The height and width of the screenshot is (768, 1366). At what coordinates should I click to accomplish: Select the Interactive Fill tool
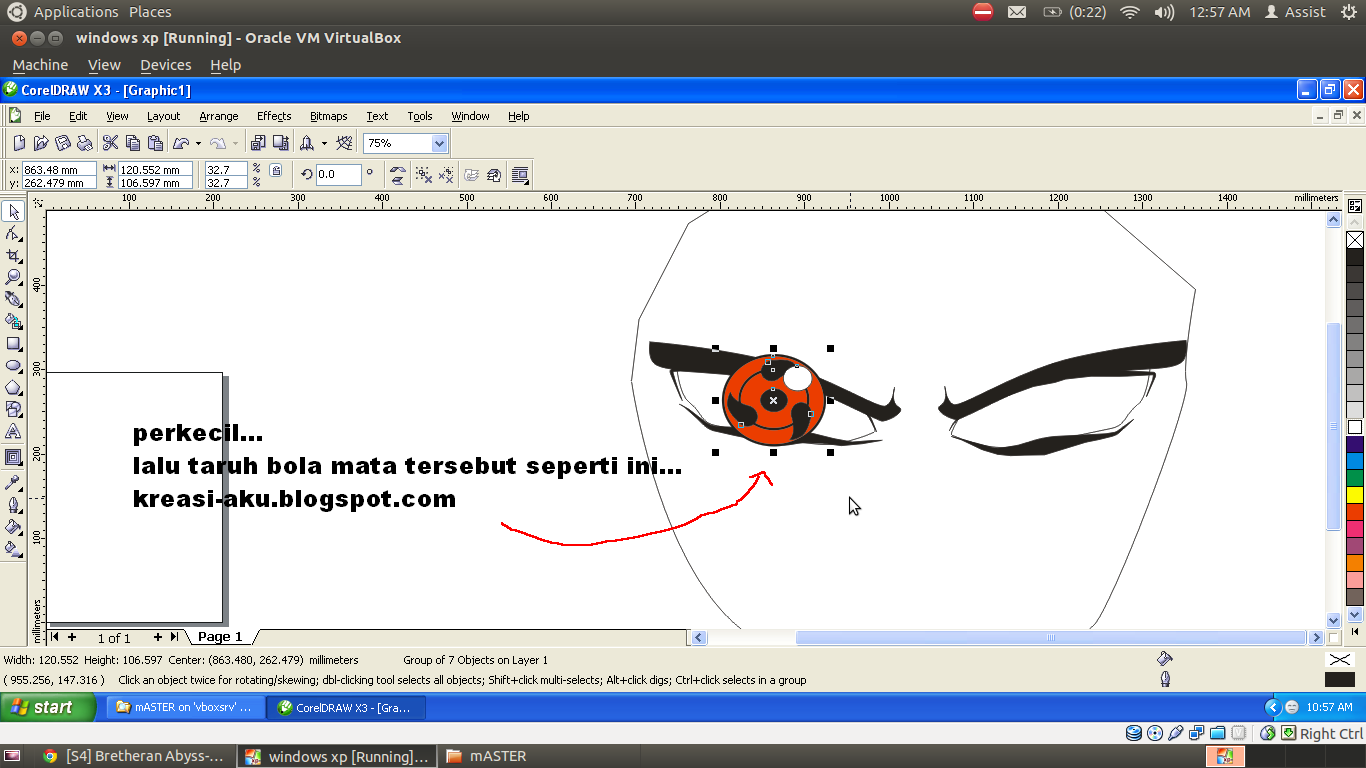13,548
